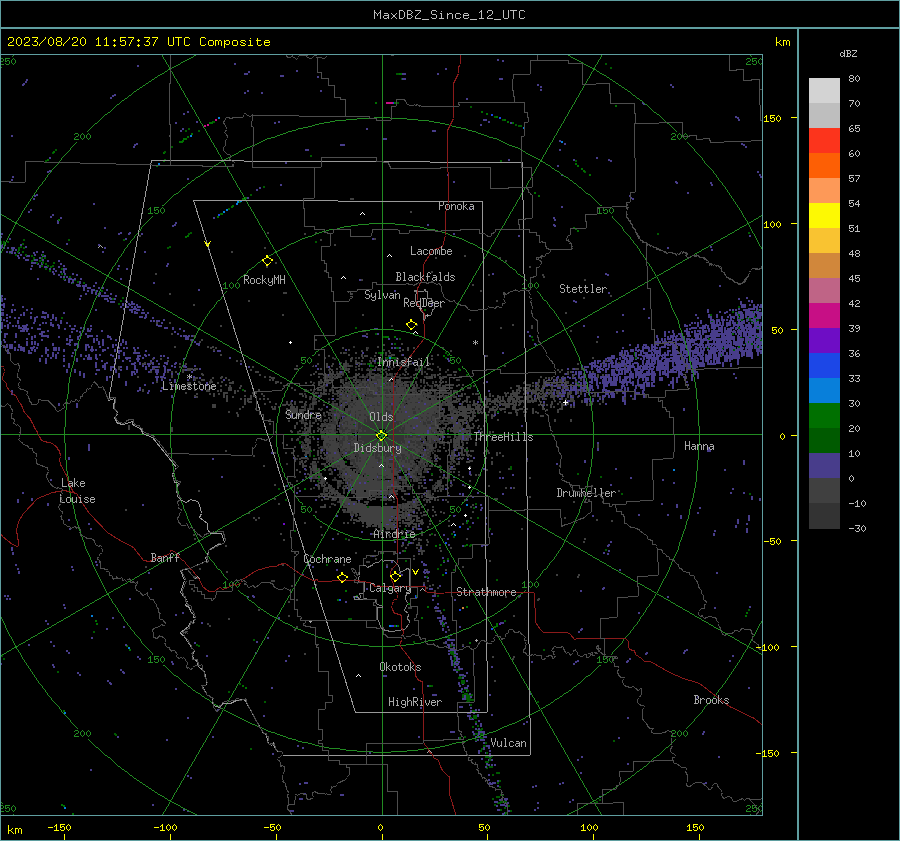900x841 pixels.
Task: Click the dBZ legend heading
Action: pos(848,54)
